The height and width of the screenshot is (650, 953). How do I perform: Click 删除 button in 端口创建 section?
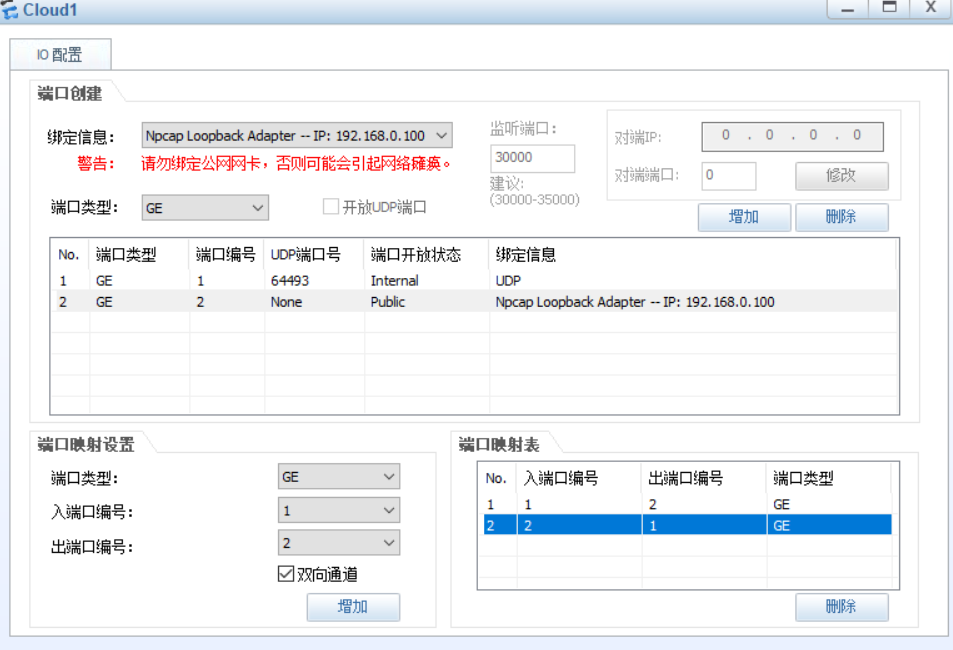(841, 217)
